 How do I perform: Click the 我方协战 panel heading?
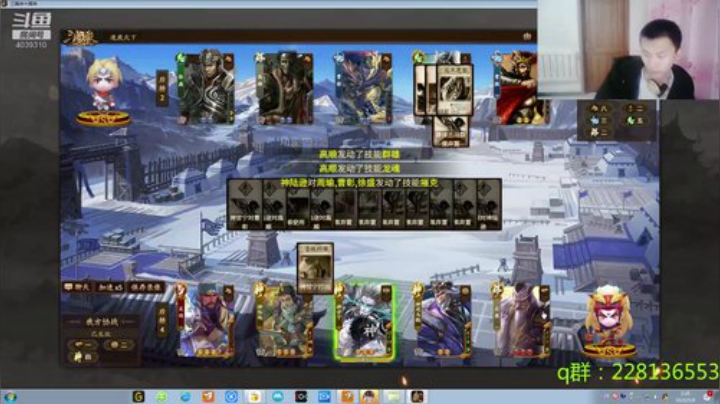[x=102, y=322]
